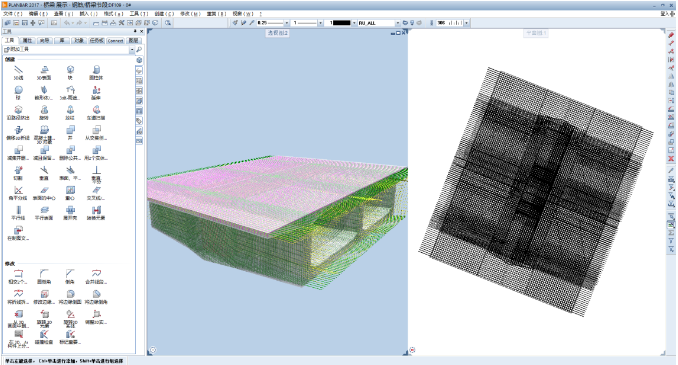Open the 工具 menu in the menu bar

(138, 14)
